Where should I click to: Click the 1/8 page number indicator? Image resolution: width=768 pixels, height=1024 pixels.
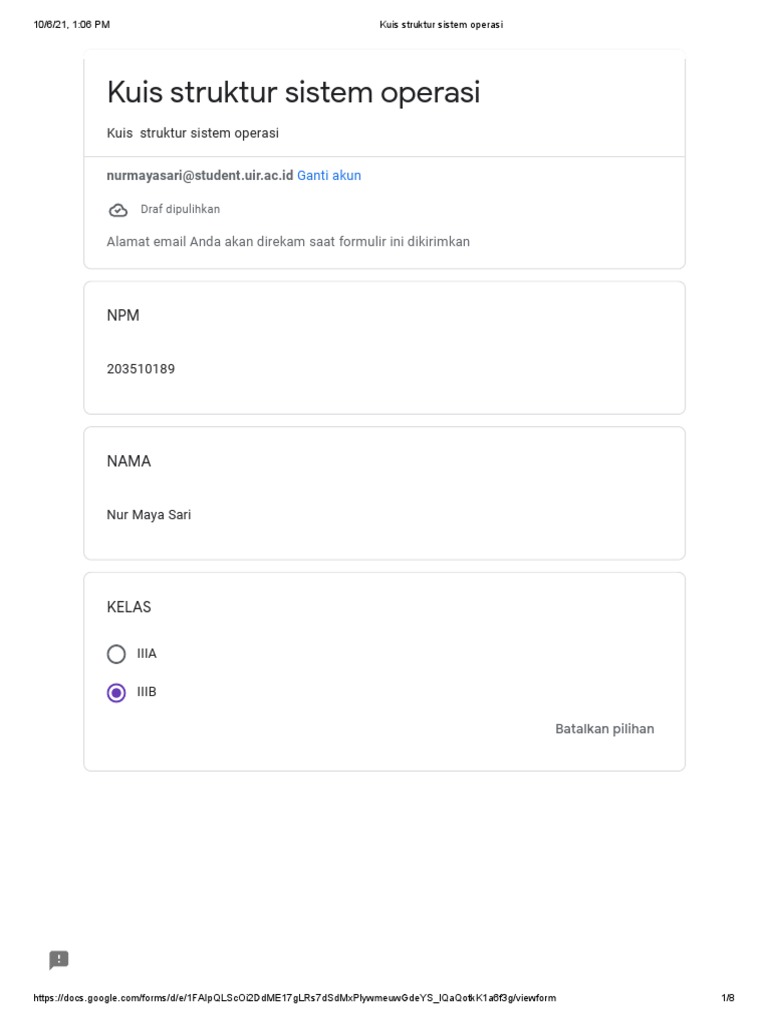click(727, 998)
